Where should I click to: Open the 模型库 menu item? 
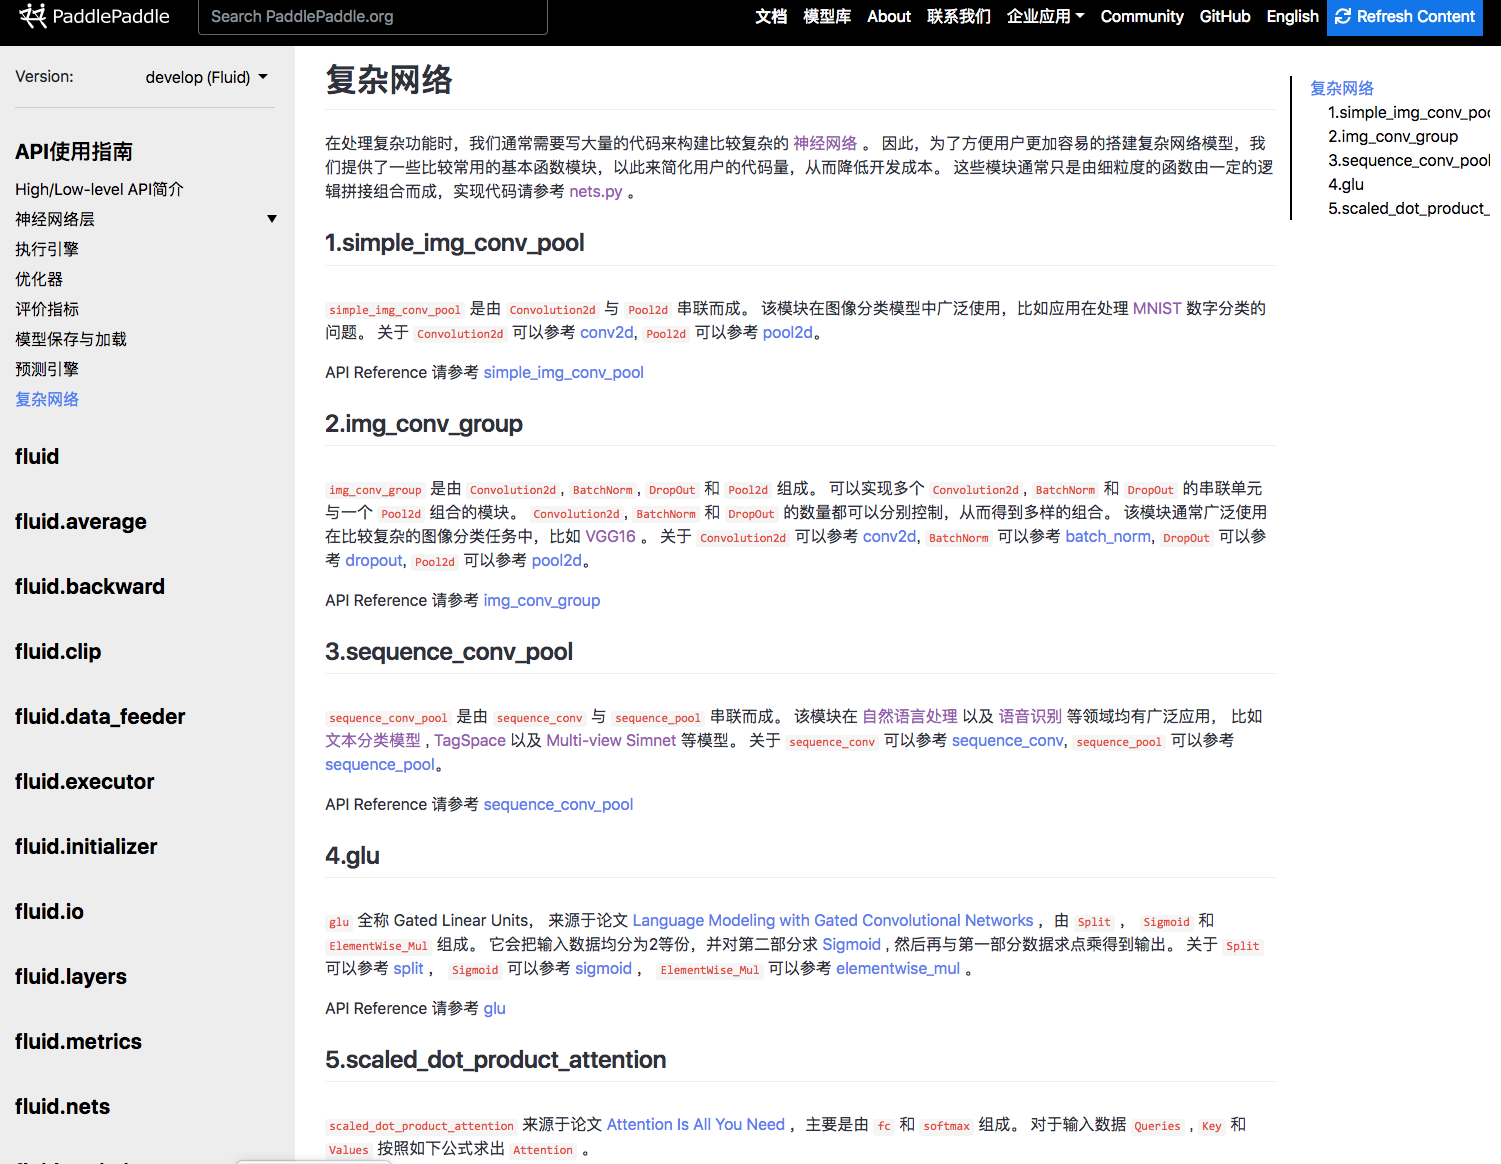[827, 17]
